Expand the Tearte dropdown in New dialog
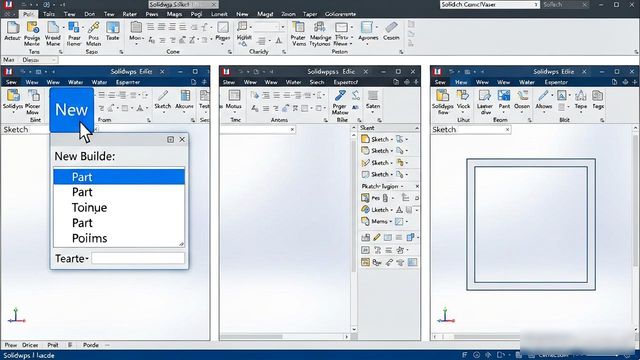This screenshot has height=360, width=640. [x=87, y=259]
